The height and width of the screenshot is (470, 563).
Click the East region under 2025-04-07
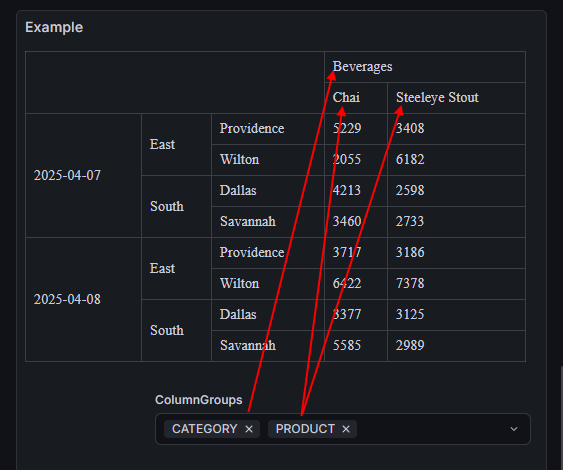coord(176,145)
